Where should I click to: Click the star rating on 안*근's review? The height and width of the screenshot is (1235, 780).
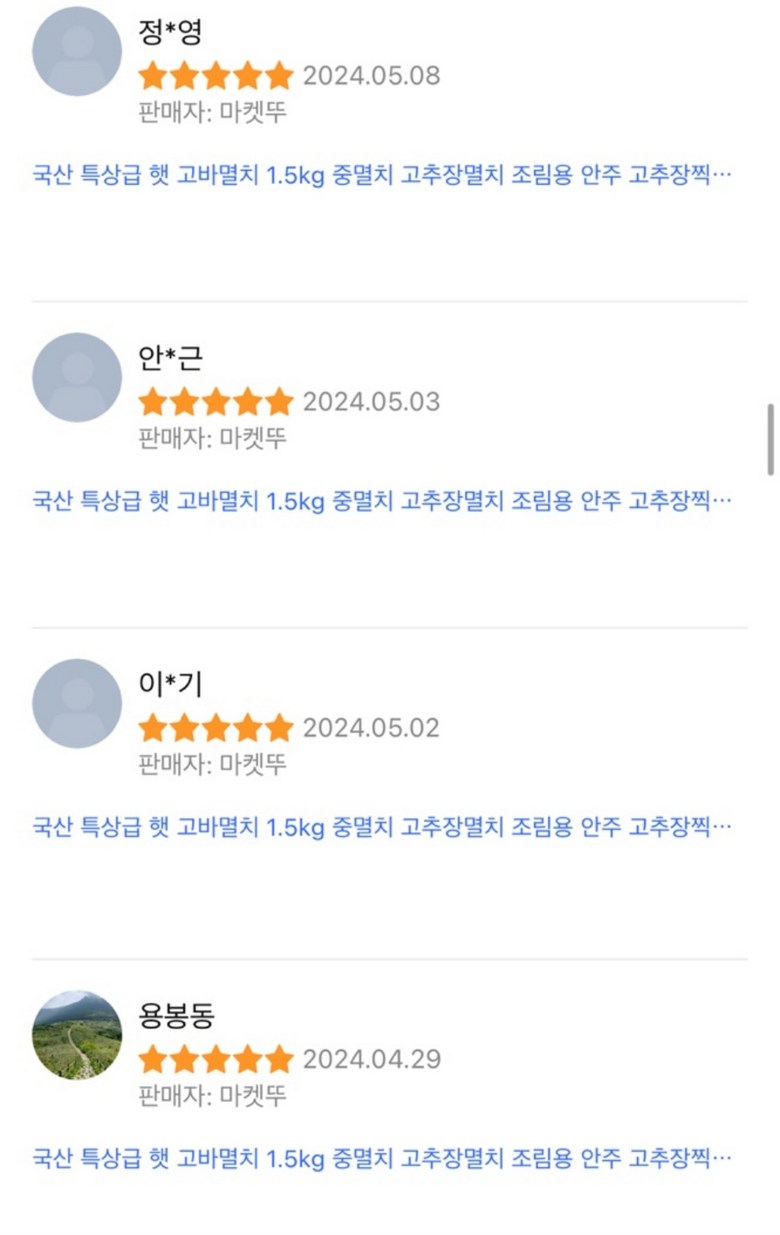pyautogui.click(x=216, y=402)
